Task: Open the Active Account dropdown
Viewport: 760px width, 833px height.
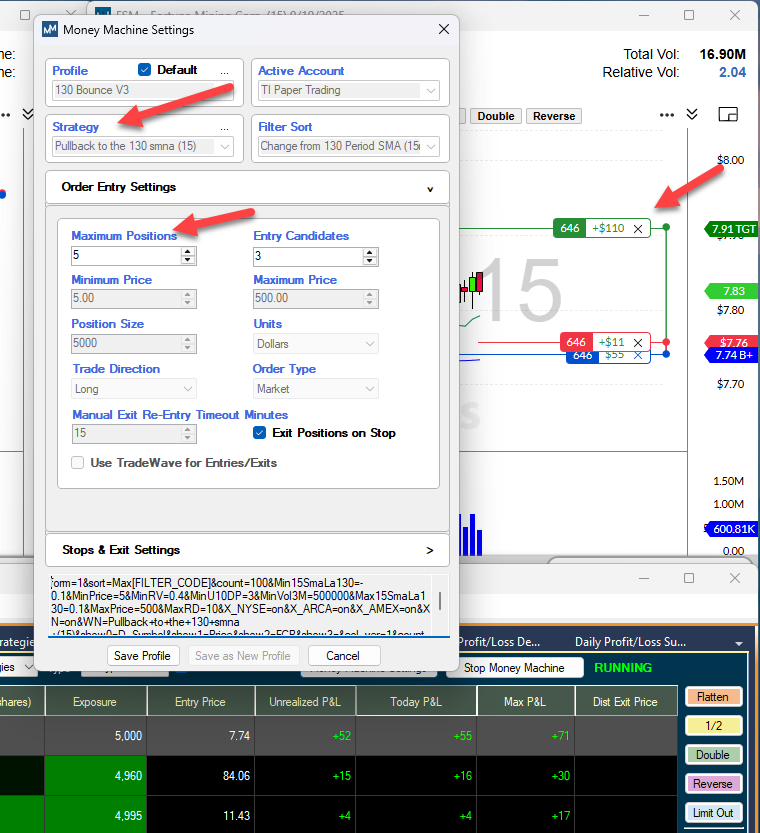Action: click(x=349, y=90)
